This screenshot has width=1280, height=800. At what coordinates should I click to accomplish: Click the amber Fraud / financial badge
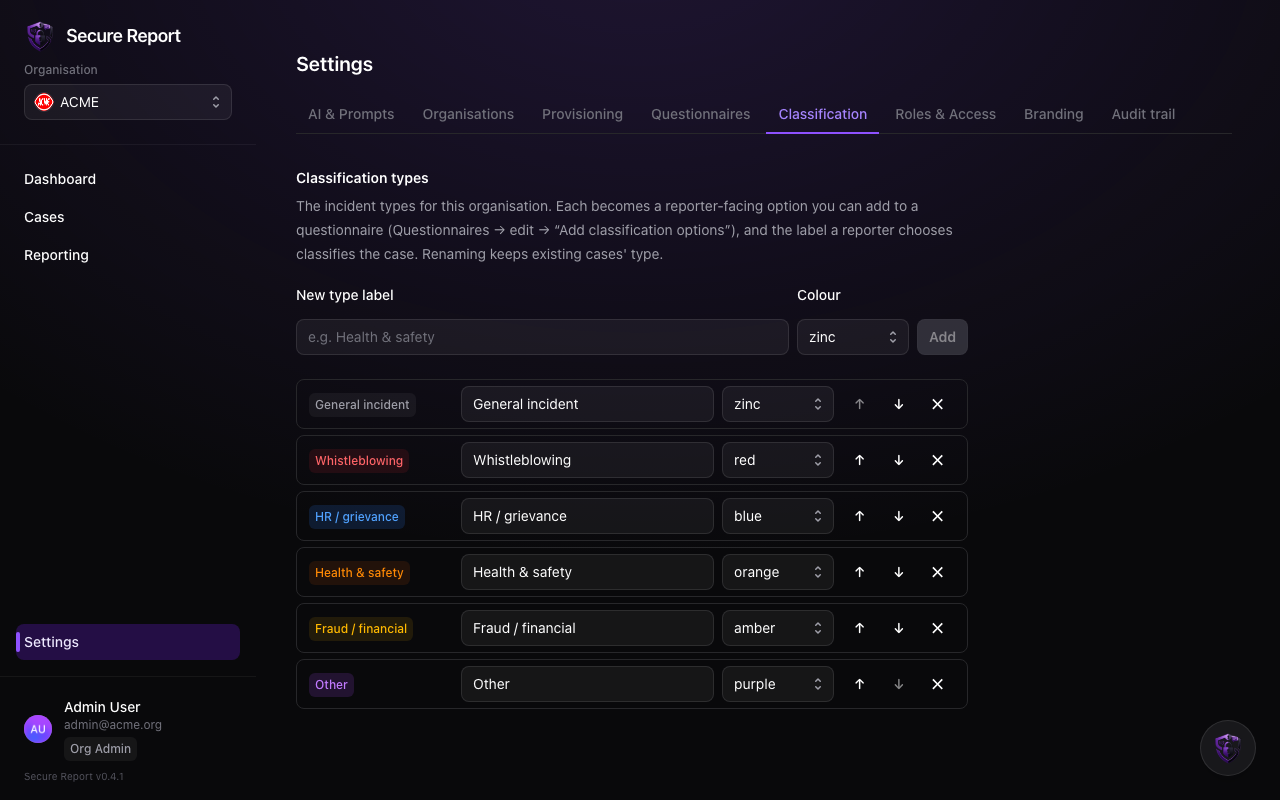(x=361, y=629)
